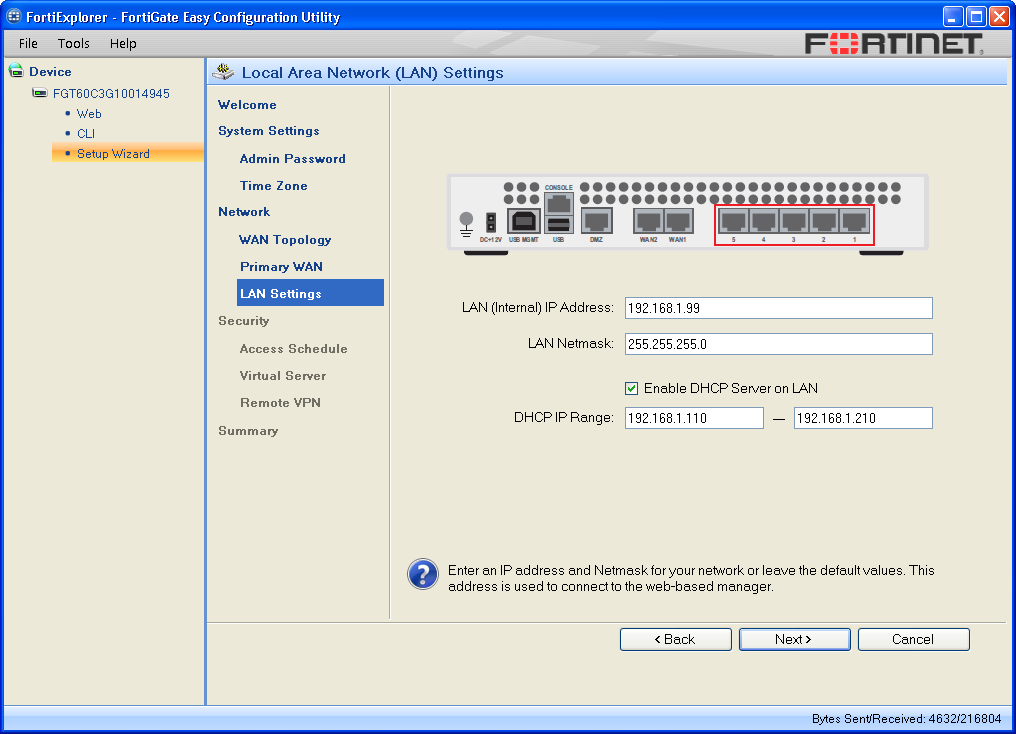Click the Device globe icon in sidebar

click(x=16, y=71)
